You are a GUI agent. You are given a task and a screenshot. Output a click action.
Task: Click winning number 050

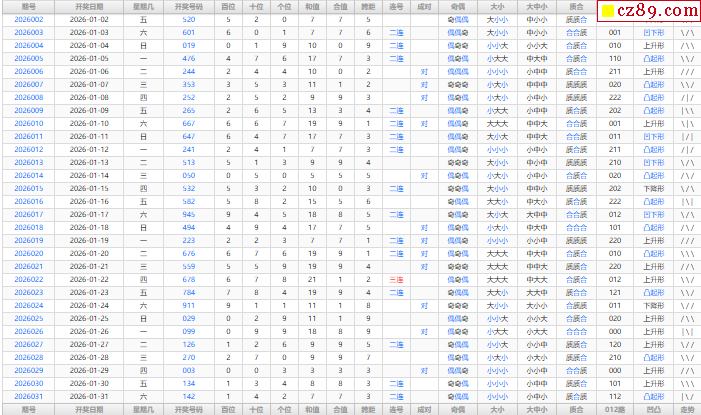(x=189, y=176)
